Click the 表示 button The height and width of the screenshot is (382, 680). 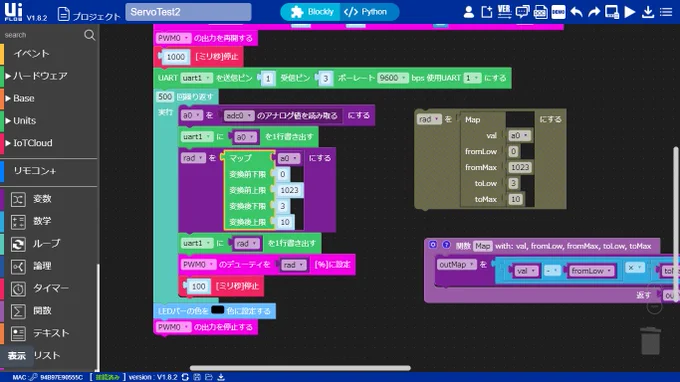[16, 356]
